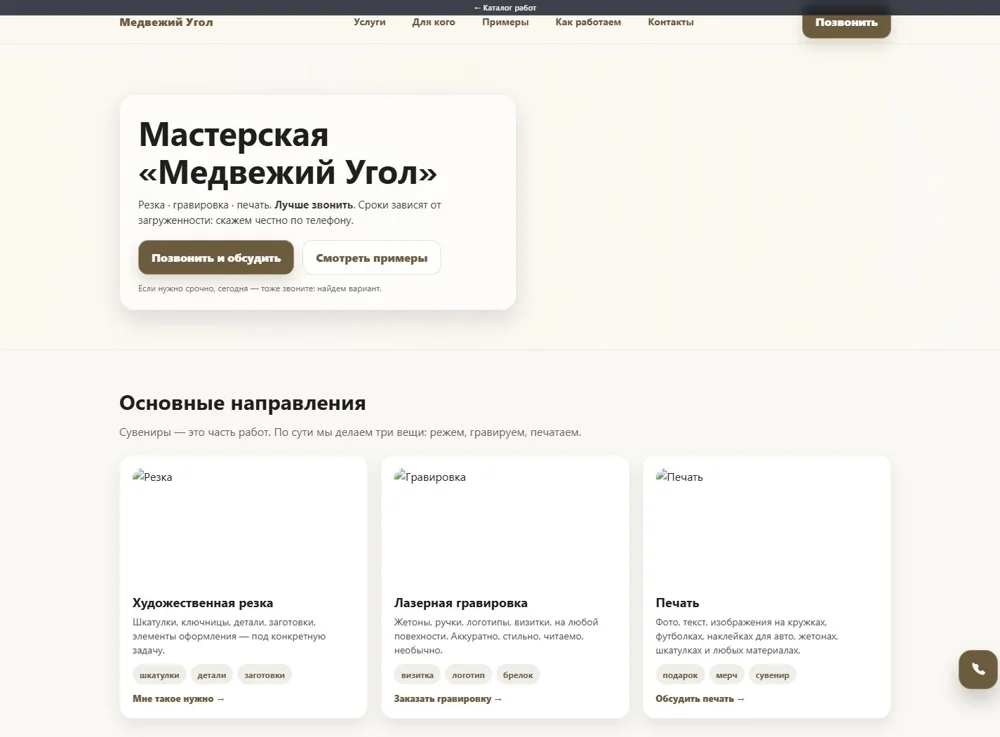1000x737 pixels.
Task: Click the Медвежий Угол site logo
Action: (x=166, y=22)
